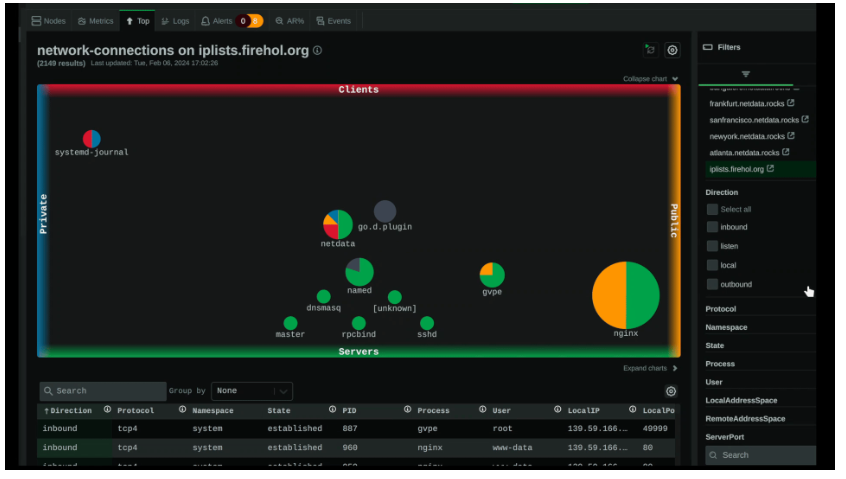Open the Metrics tab
Screen dimensions: 846x479
click(x=96, y=21)
